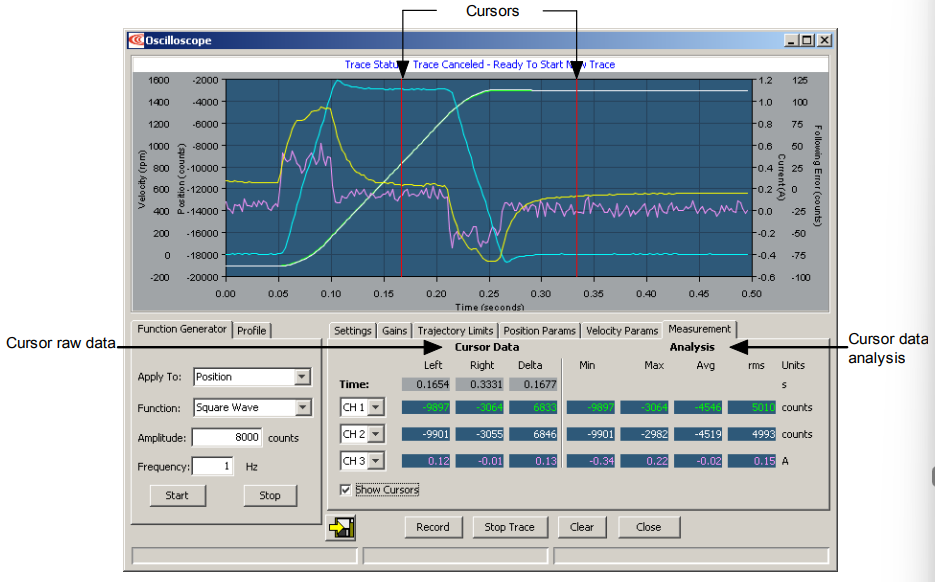Expand the Function Square Wave dropdown
Screen dimensions: 935x582
[x=302, y=407]
